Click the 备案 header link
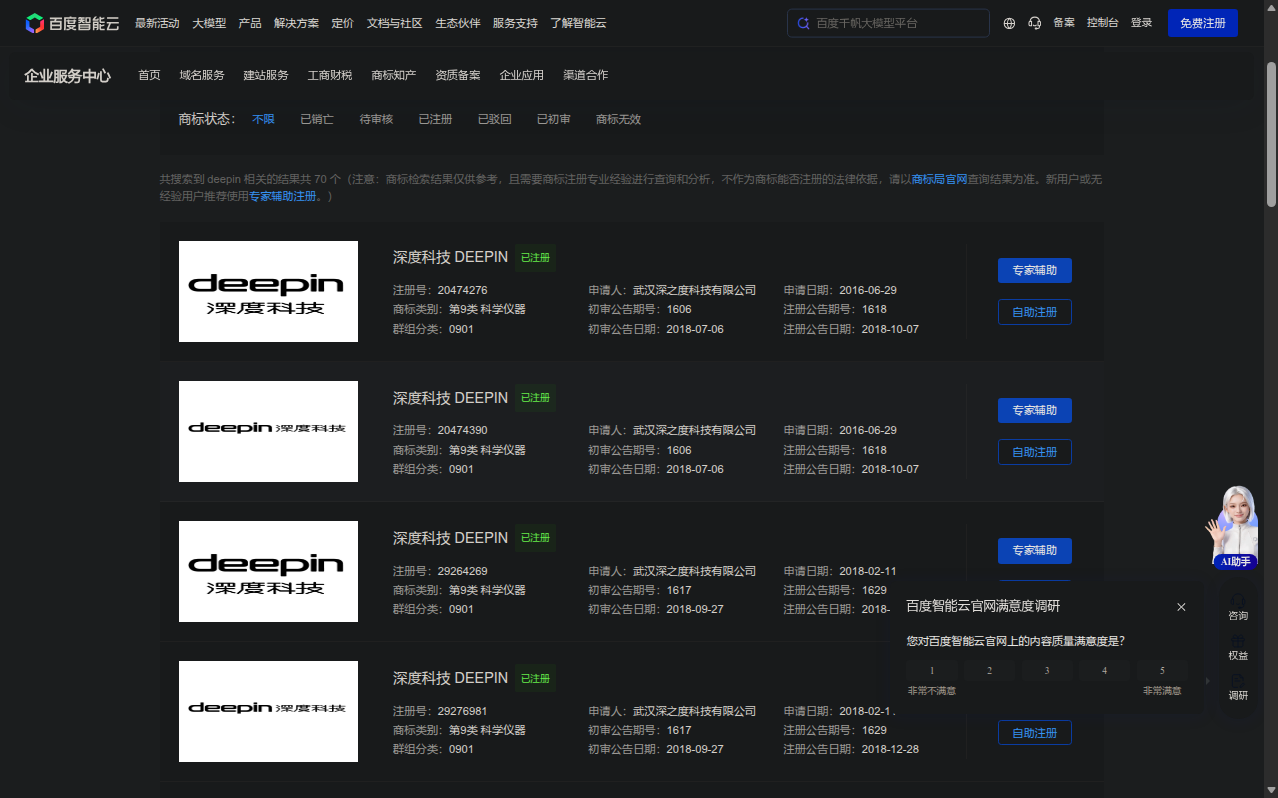The image size is (1278, 798). (1064, 23)
